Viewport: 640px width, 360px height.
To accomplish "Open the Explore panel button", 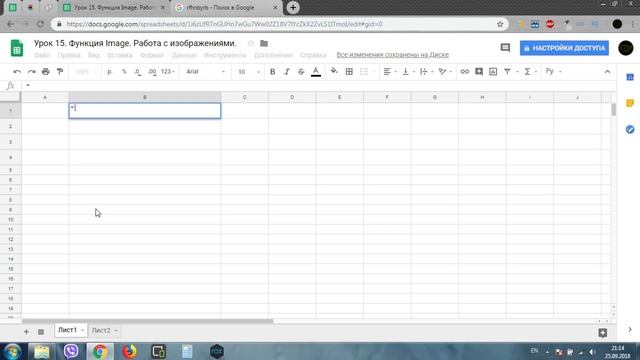I will tap(602, 333).
